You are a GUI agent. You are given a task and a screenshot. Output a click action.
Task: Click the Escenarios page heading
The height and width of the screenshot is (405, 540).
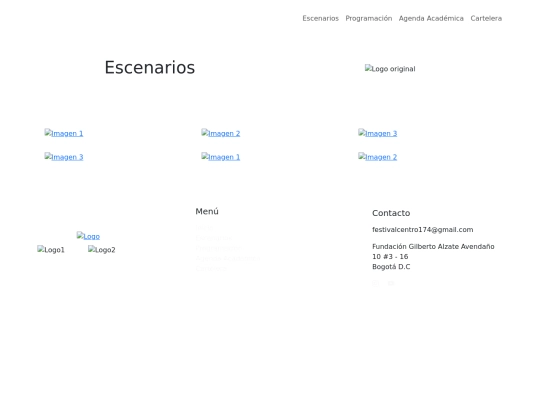[x=150, y=67]
